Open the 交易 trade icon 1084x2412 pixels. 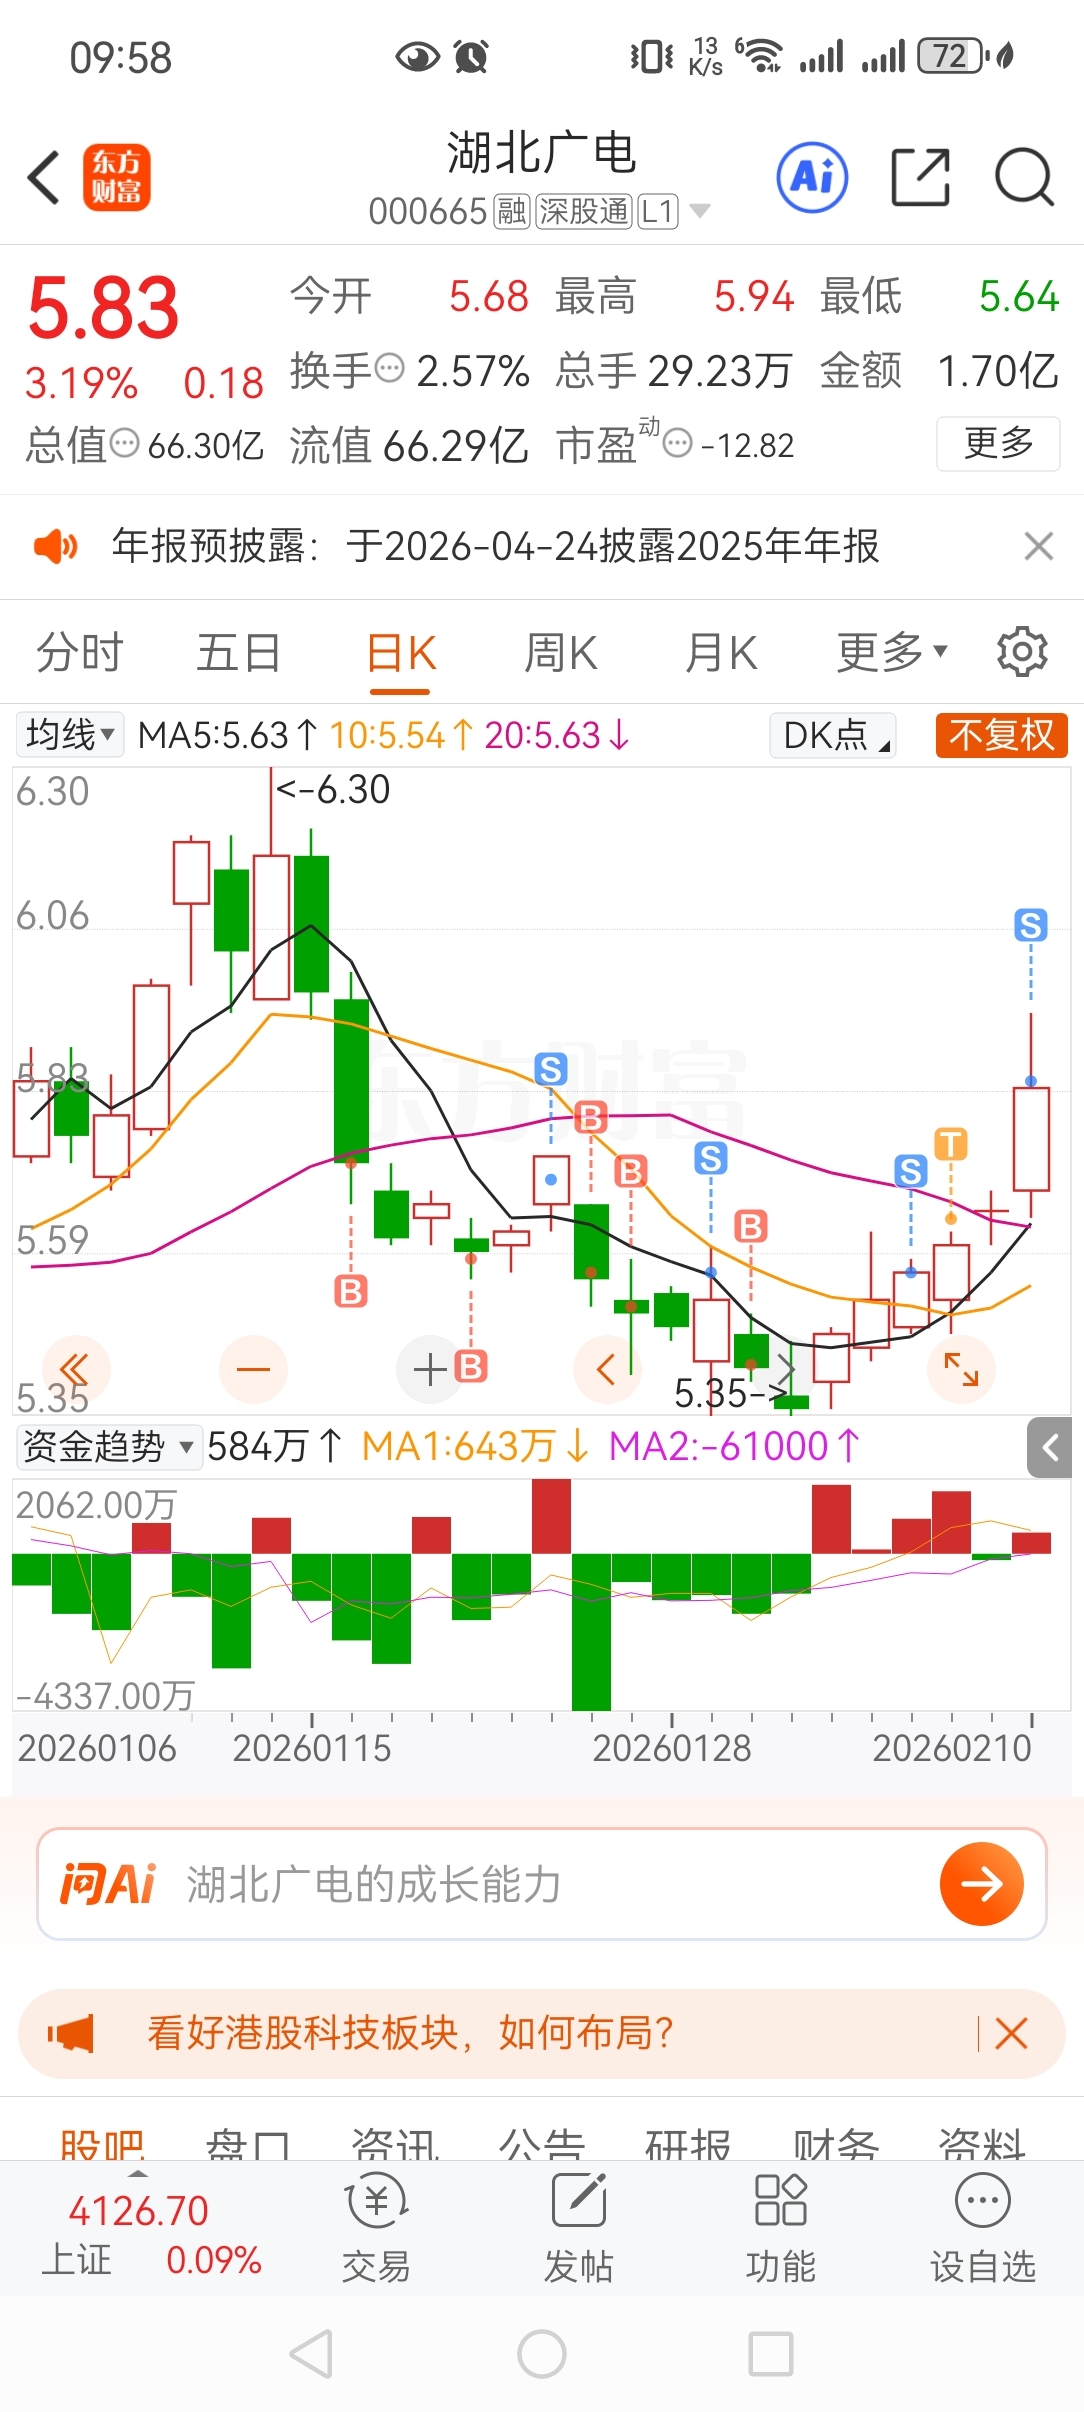(376, 2229)
